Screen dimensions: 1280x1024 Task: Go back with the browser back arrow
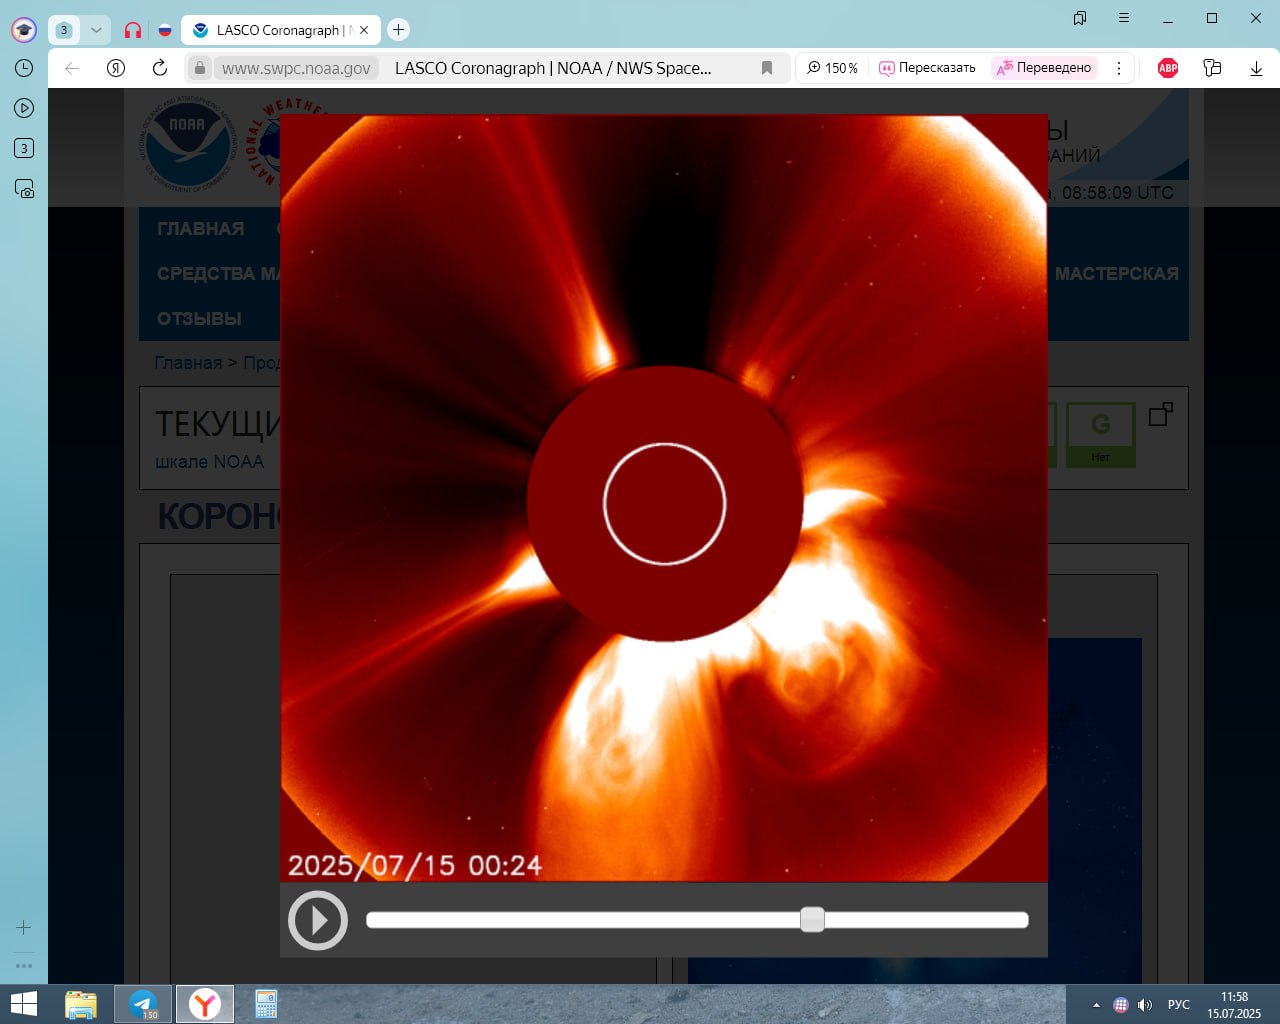point(72,68)
